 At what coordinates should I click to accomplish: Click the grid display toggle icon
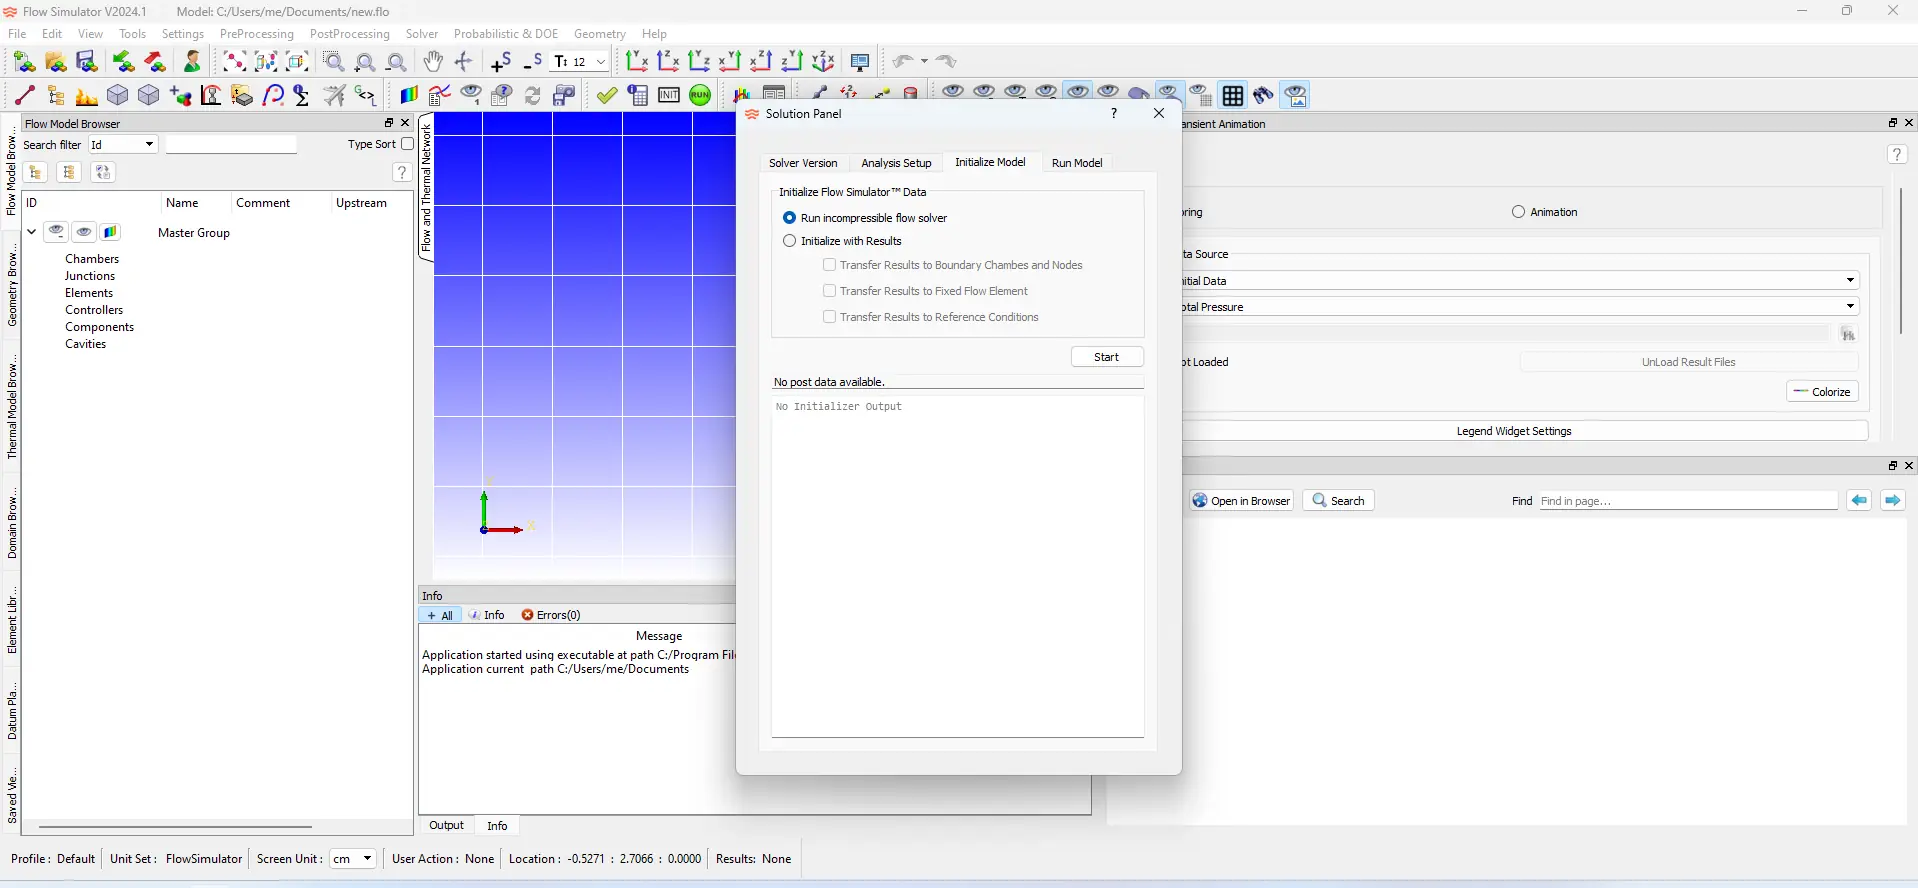click(1233, 96)
